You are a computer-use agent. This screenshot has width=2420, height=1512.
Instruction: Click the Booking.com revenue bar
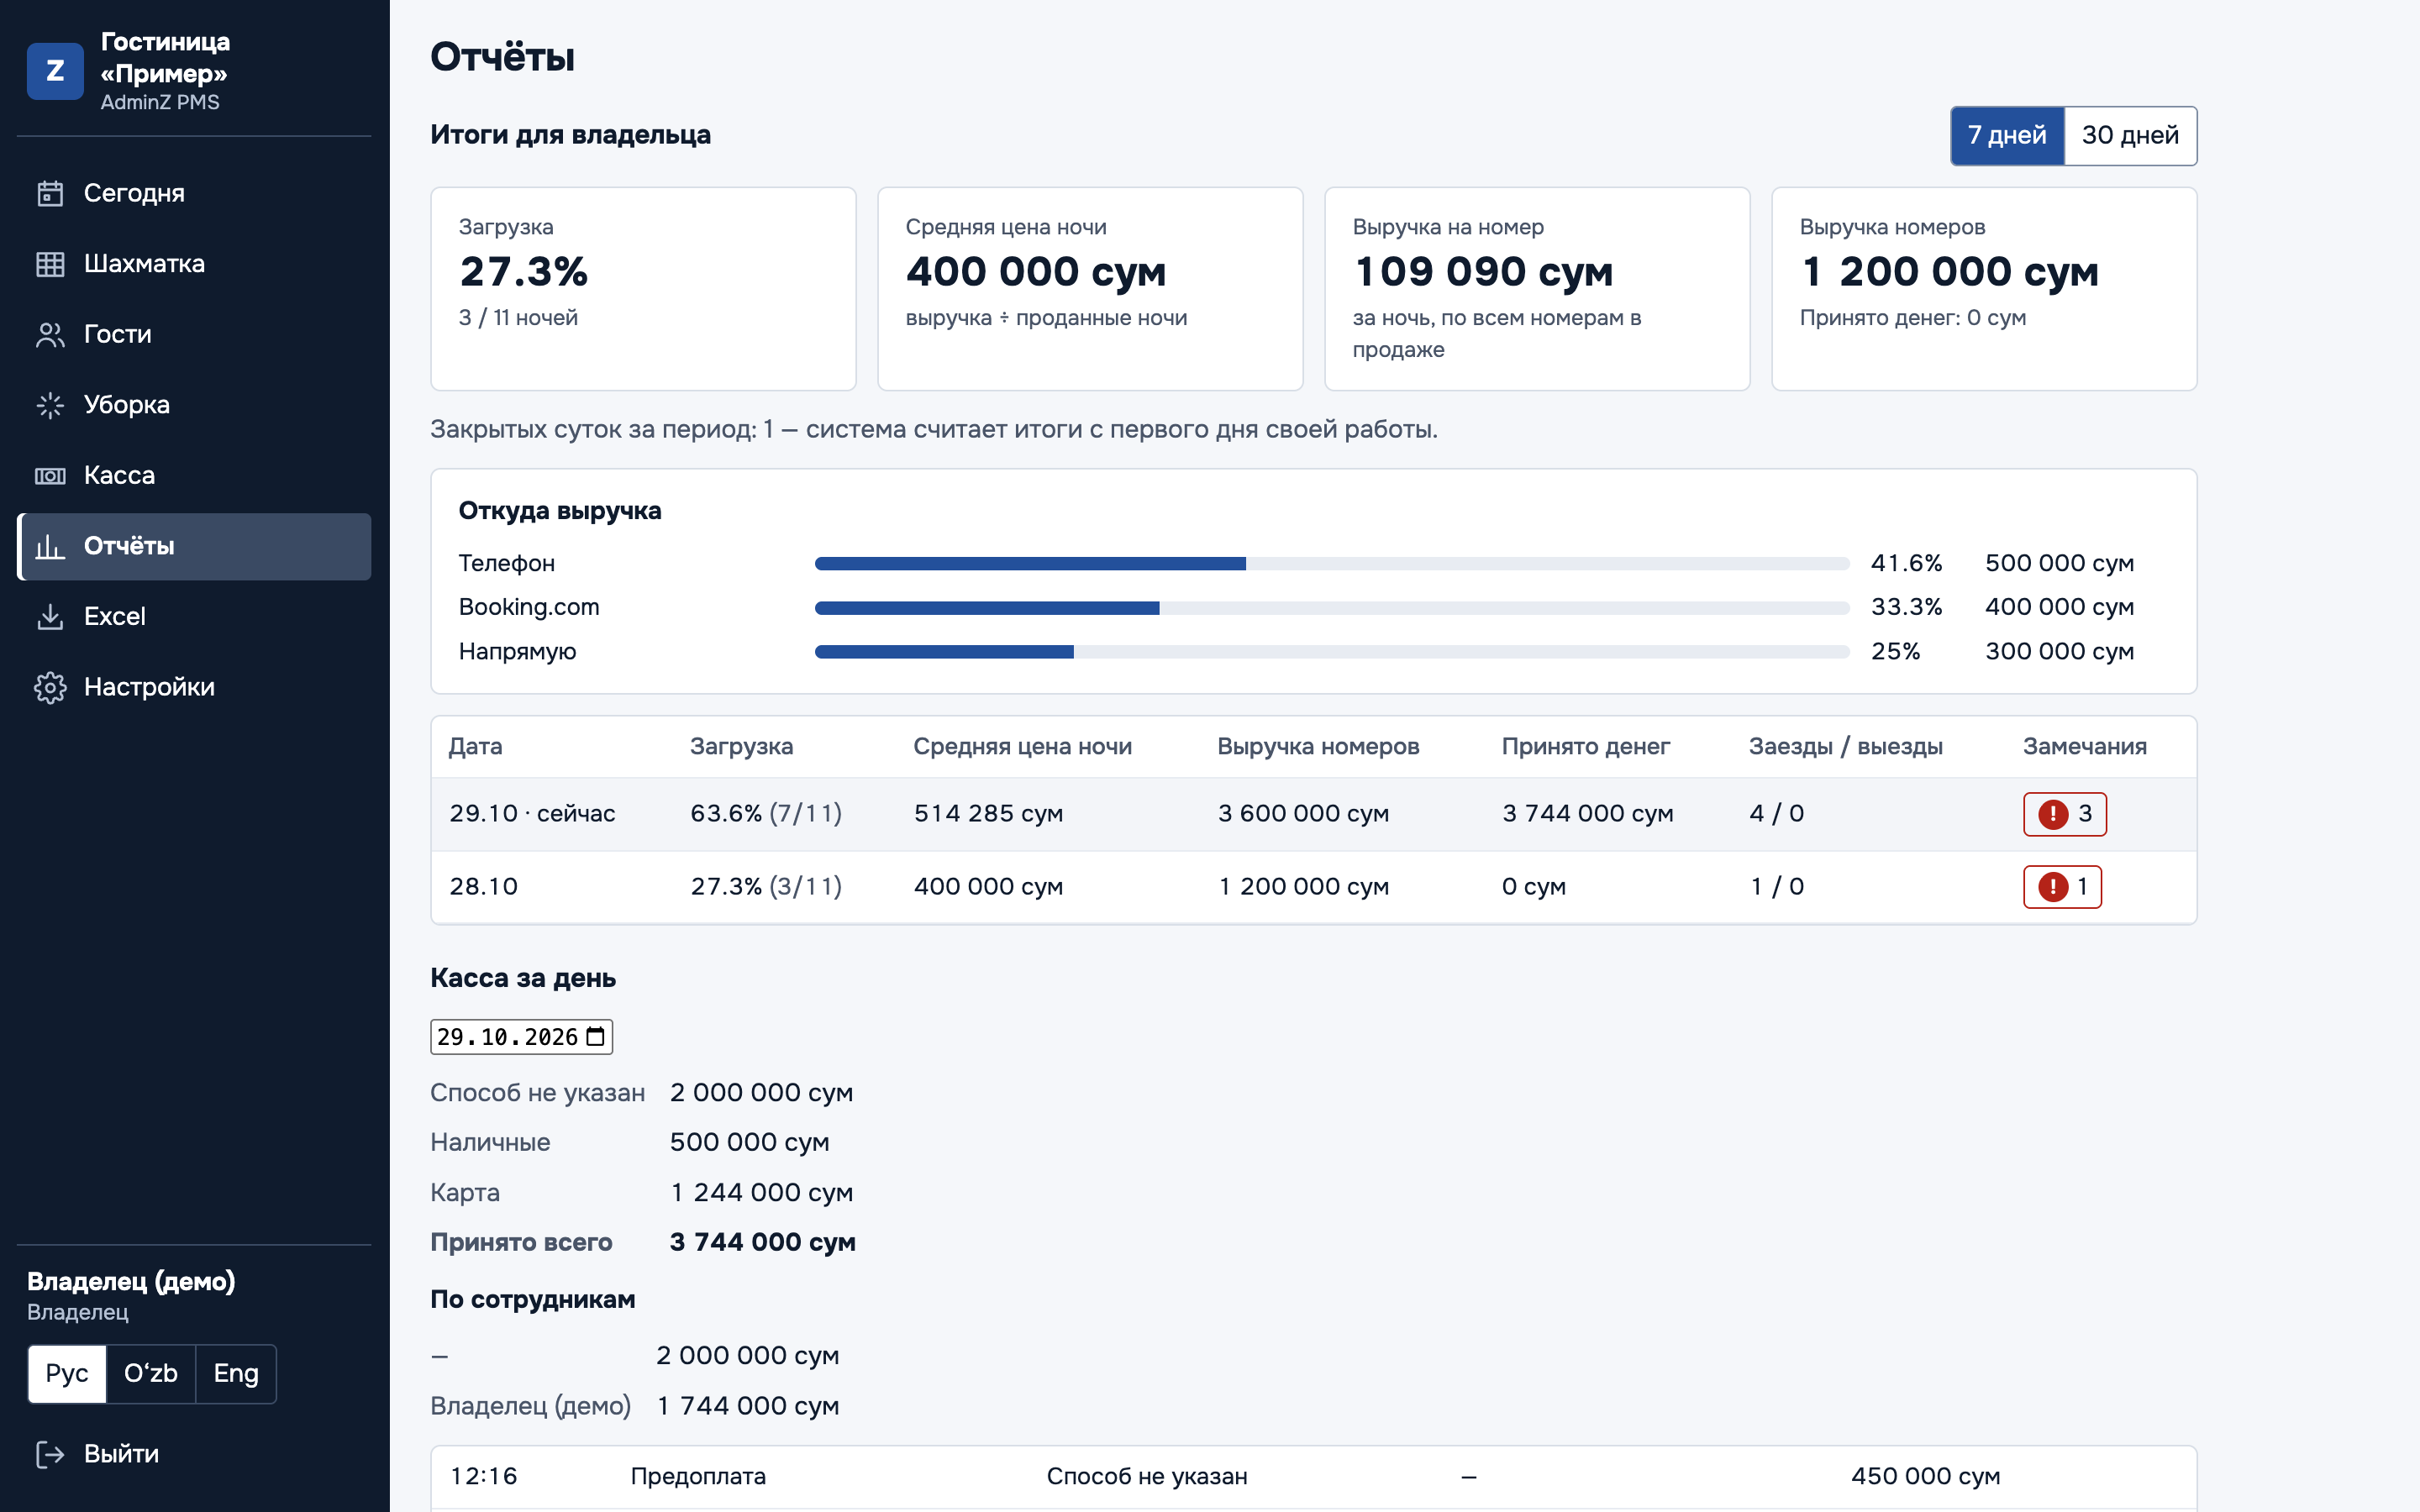(x=1332, y=608)
